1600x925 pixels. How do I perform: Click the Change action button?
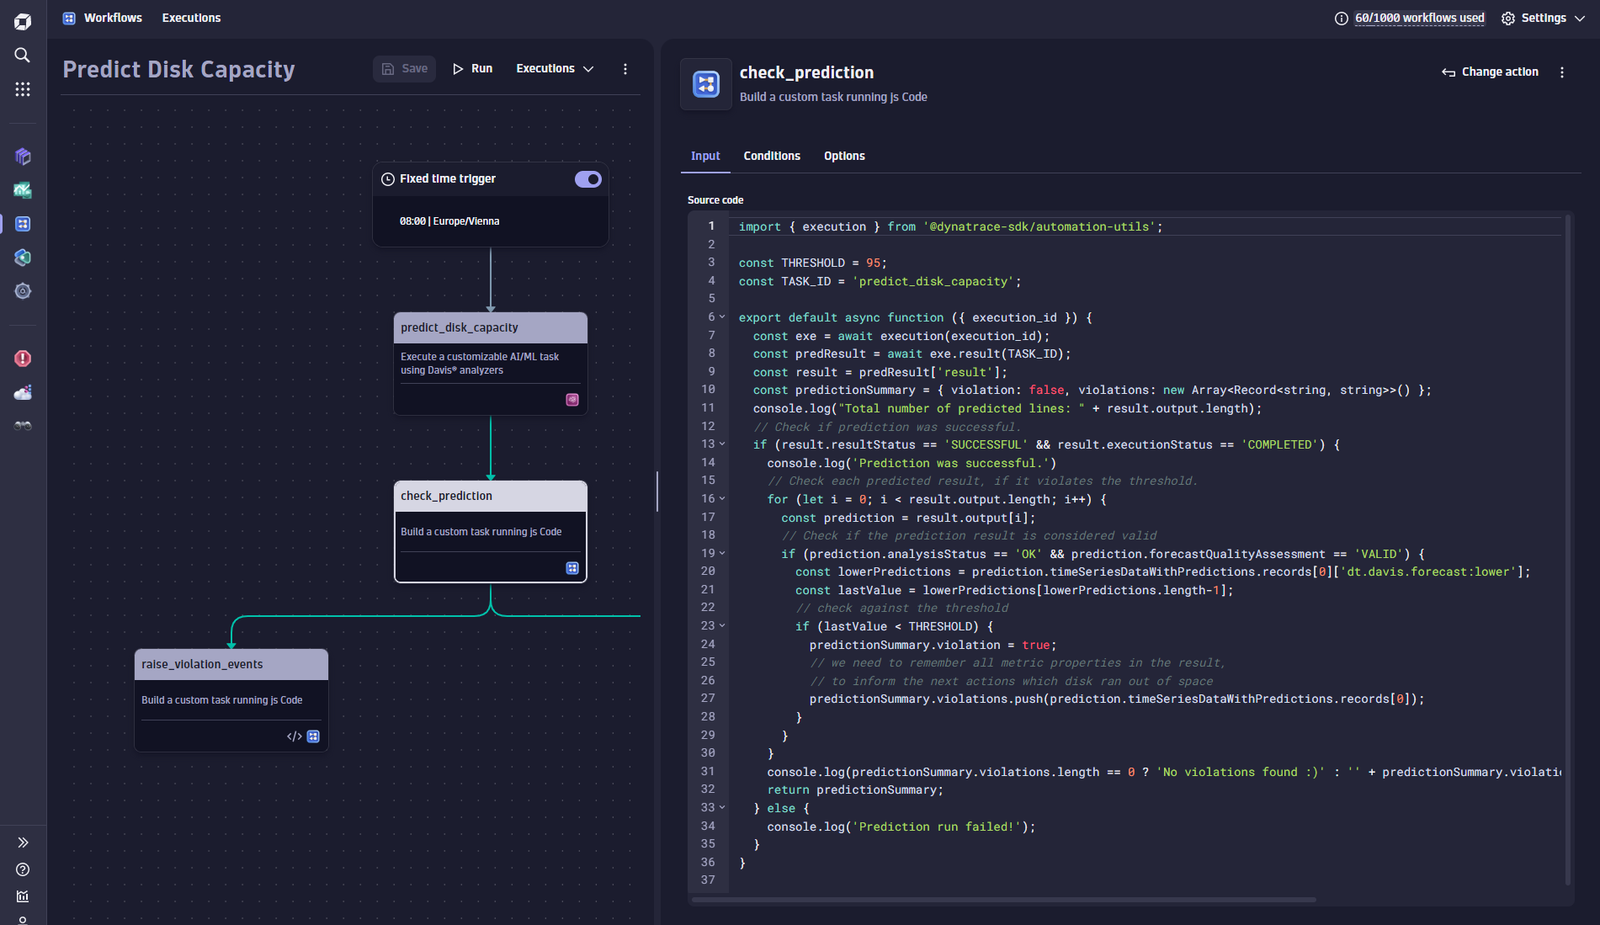click(1490, 72)
